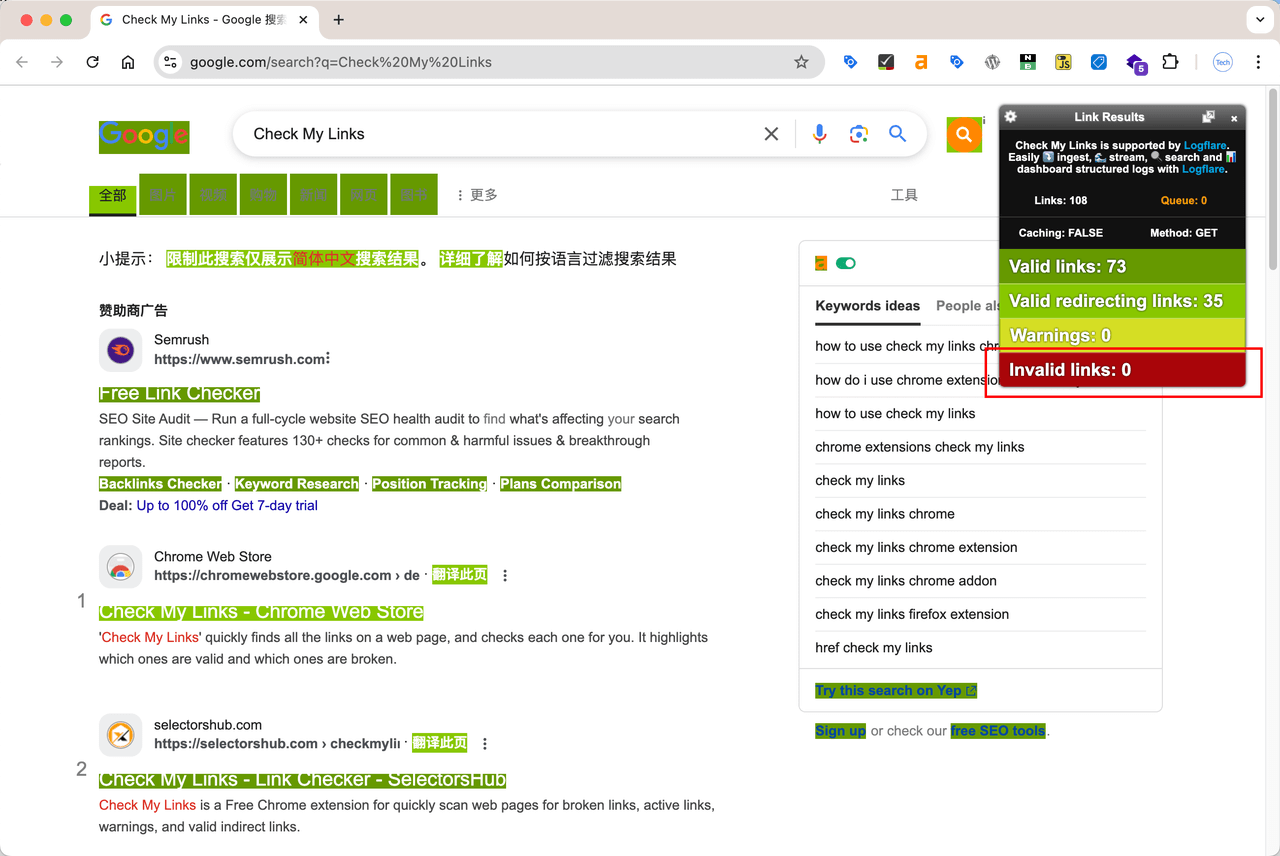The image size is (1280, 856).
Task: Bookmark this page with the star icon
Action: tap(801, 62)
